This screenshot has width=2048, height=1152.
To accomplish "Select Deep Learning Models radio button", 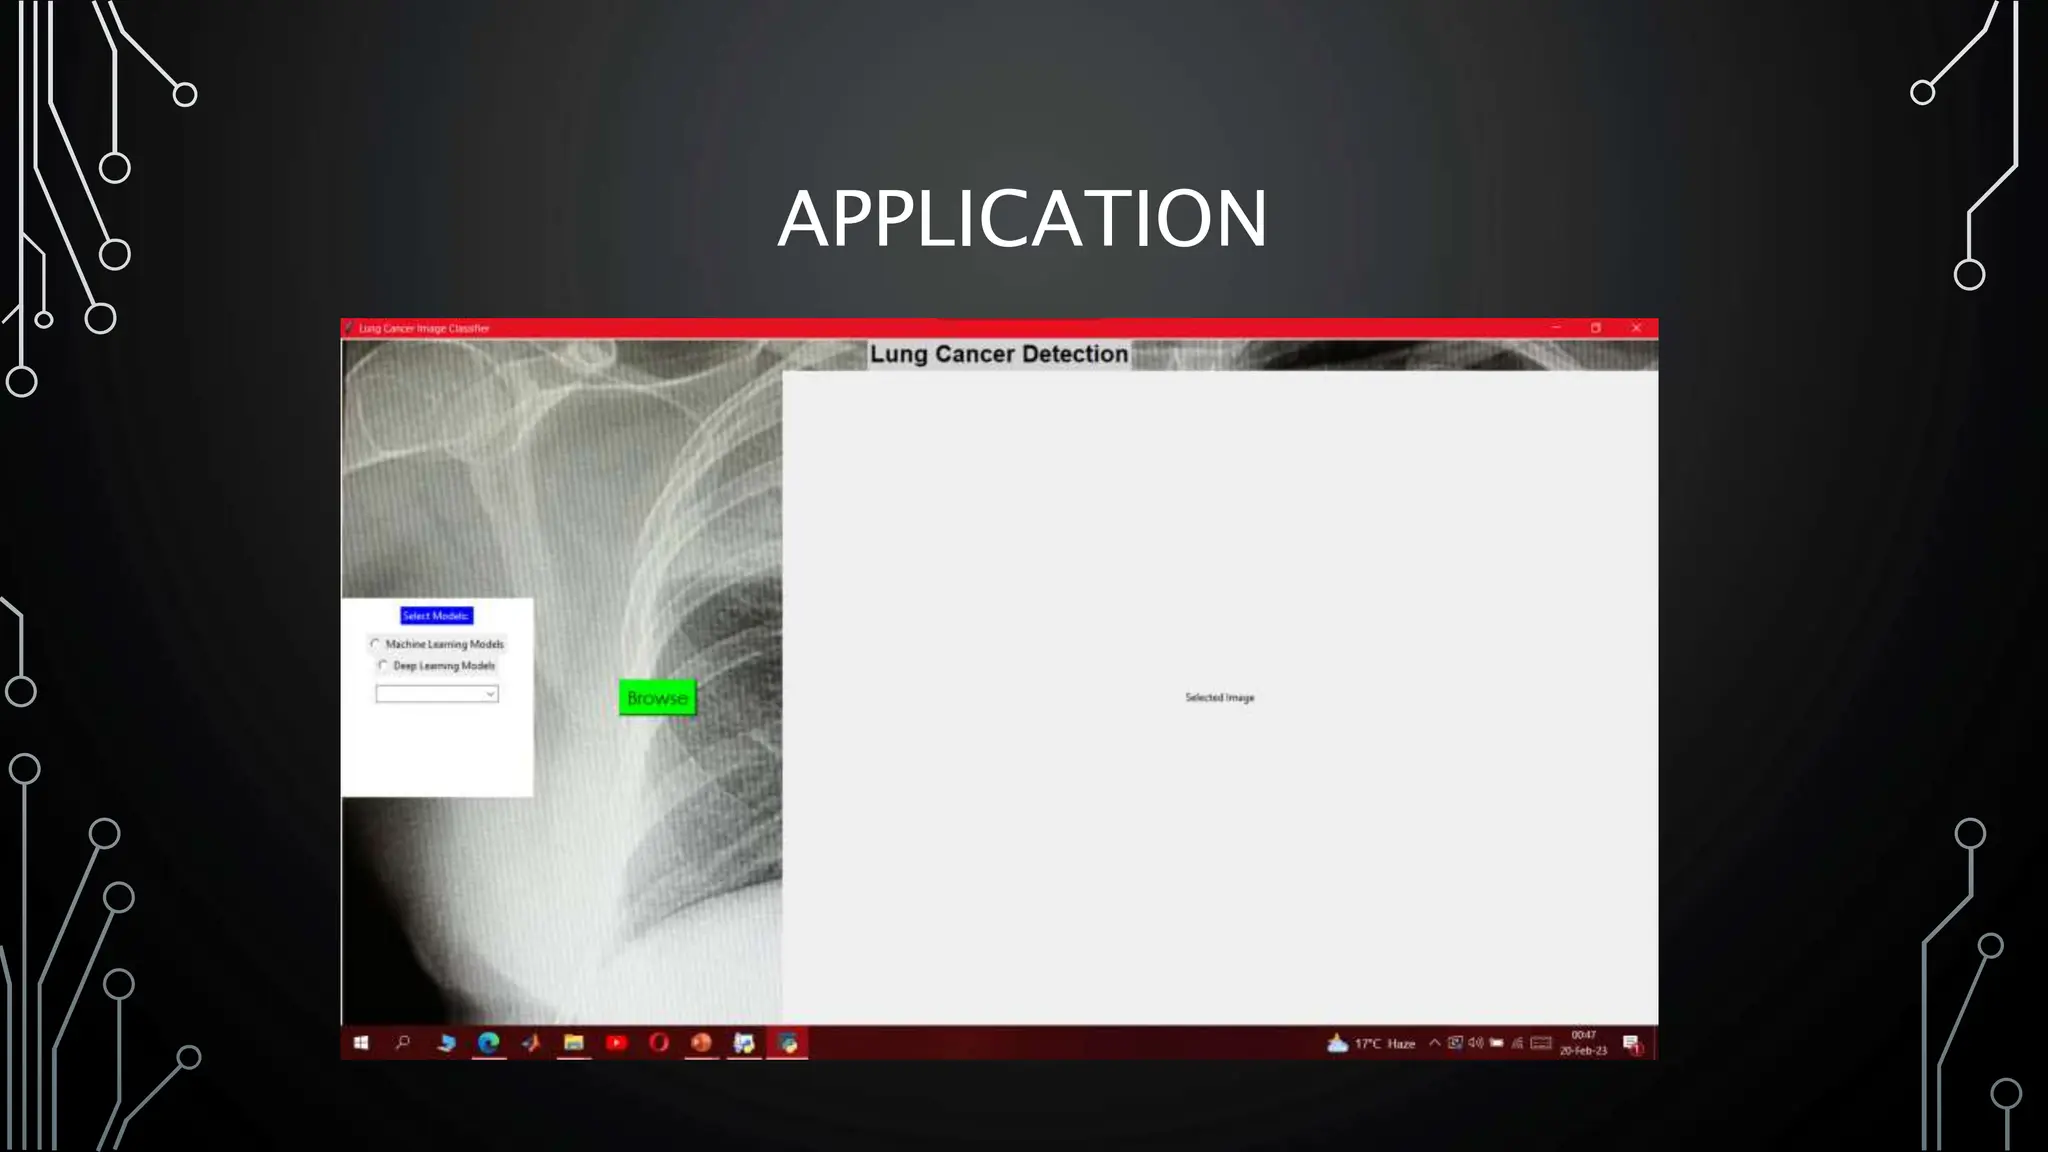I will click(383, 665).
